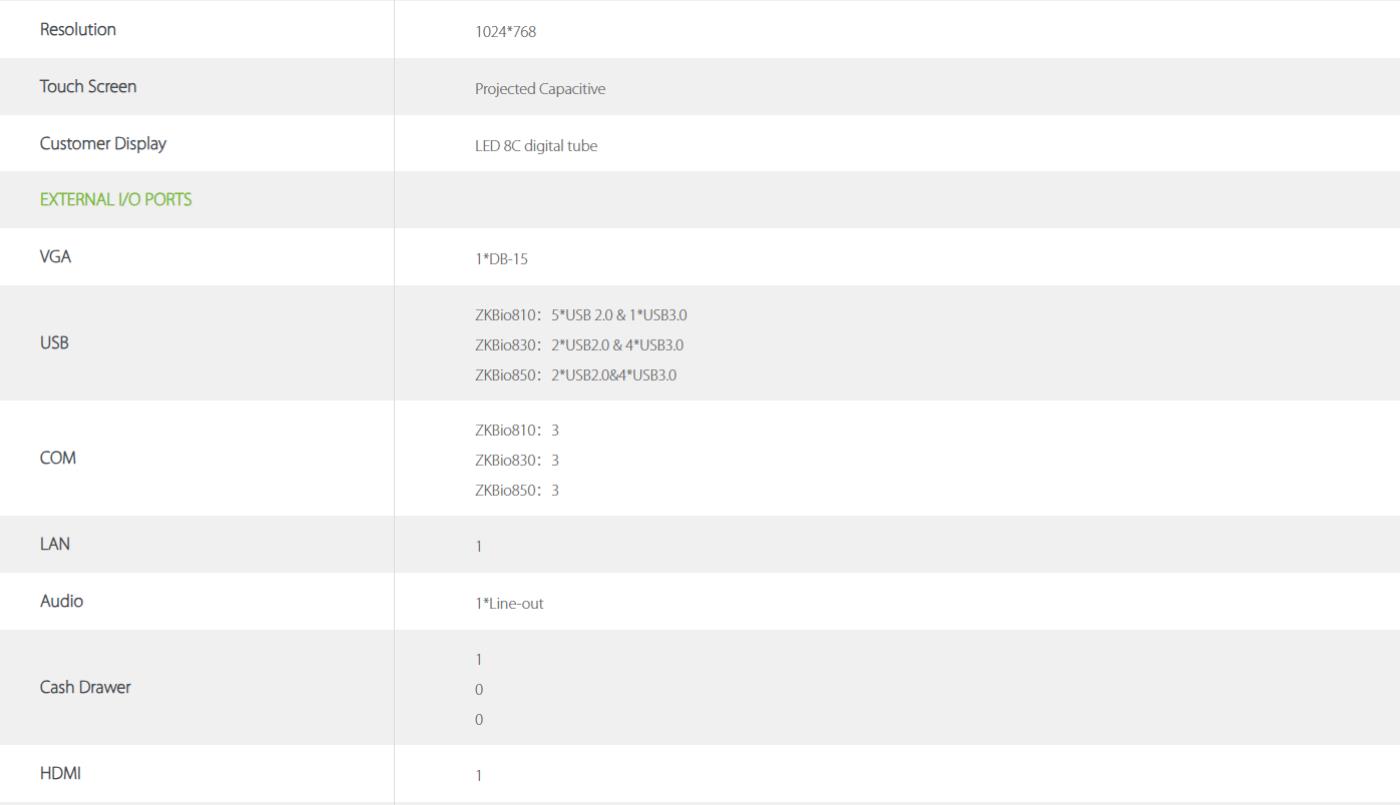Click the Audio row label
Viewport: 1400px width, 805px height.
click(61, 601)
